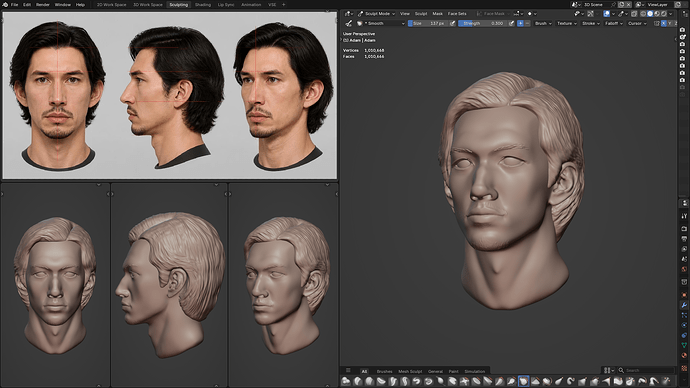Toggle viewport gizmos
The image size is (690, 388).
(590, 14)
